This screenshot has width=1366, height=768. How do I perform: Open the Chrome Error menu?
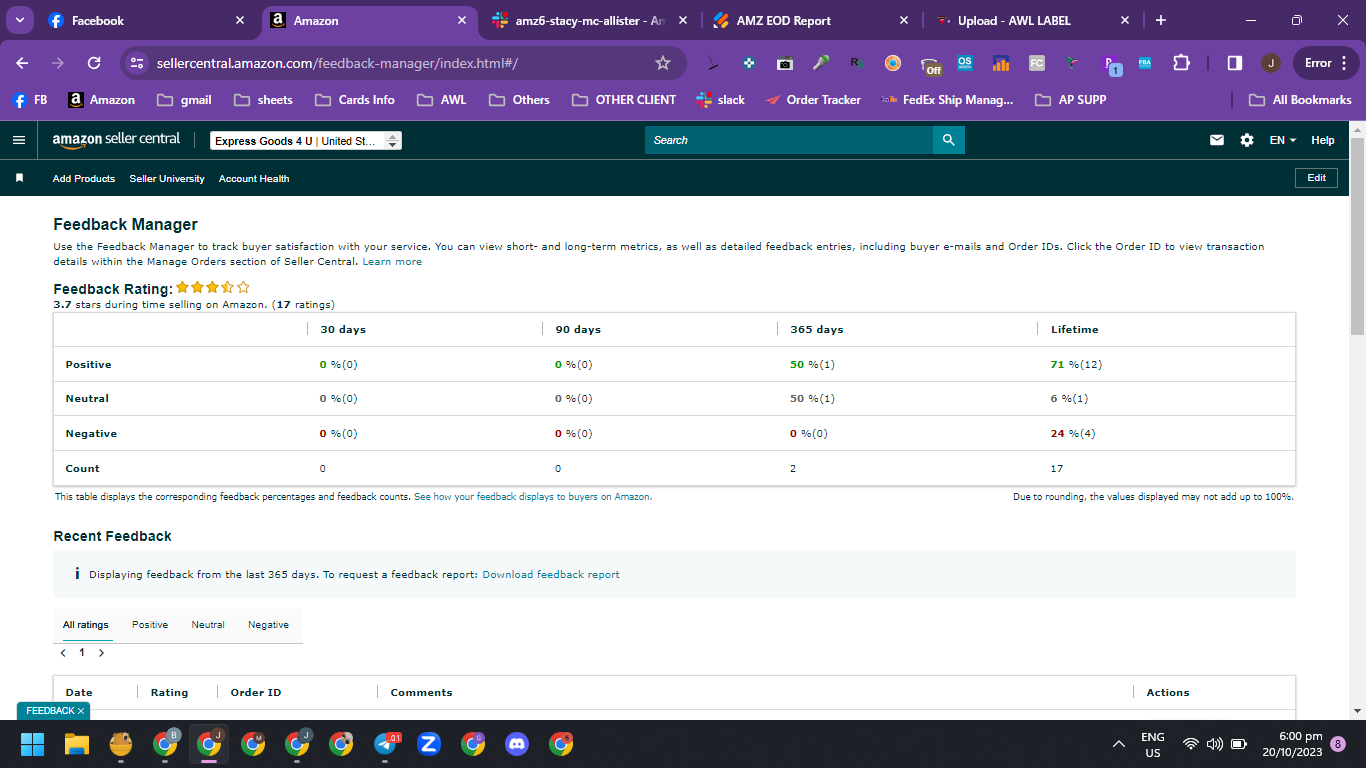[x=1326, y=63]
